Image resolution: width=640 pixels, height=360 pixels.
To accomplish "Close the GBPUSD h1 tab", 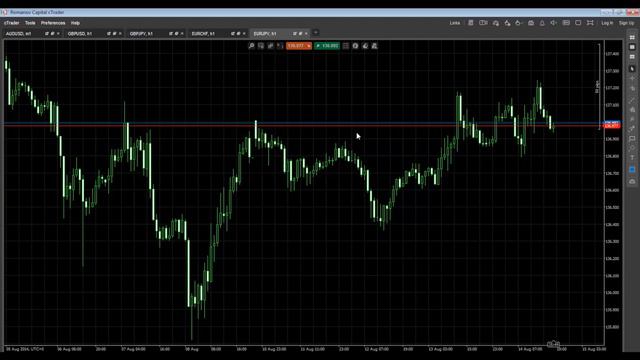I will coord(120,33).
